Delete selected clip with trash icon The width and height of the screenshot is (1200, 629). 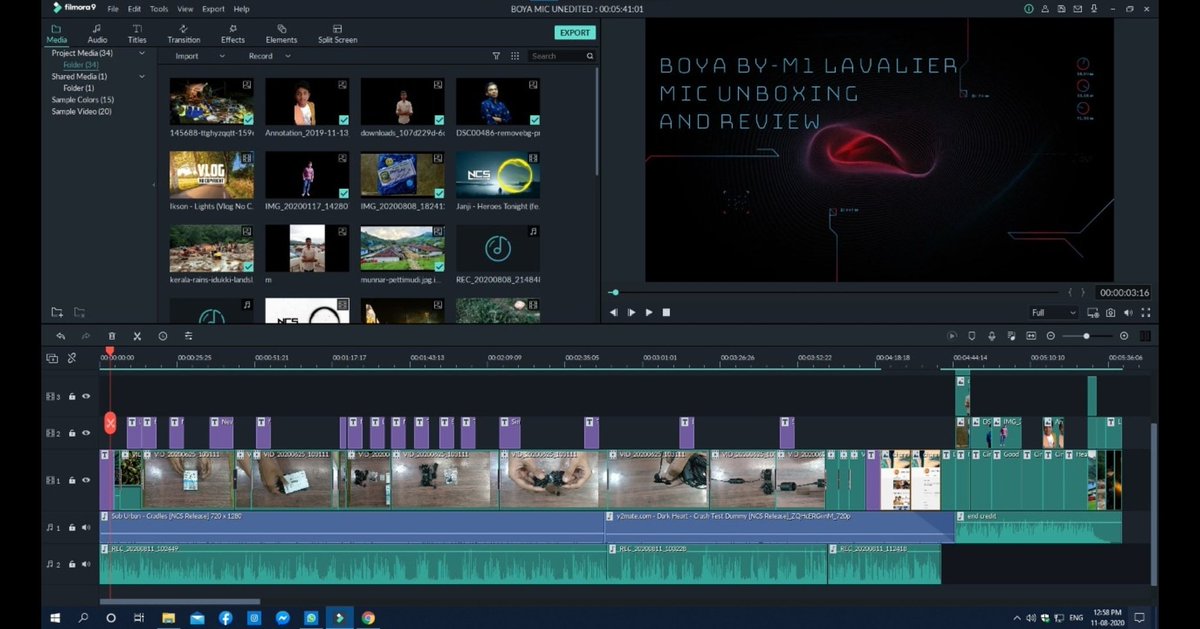point(112,336)
